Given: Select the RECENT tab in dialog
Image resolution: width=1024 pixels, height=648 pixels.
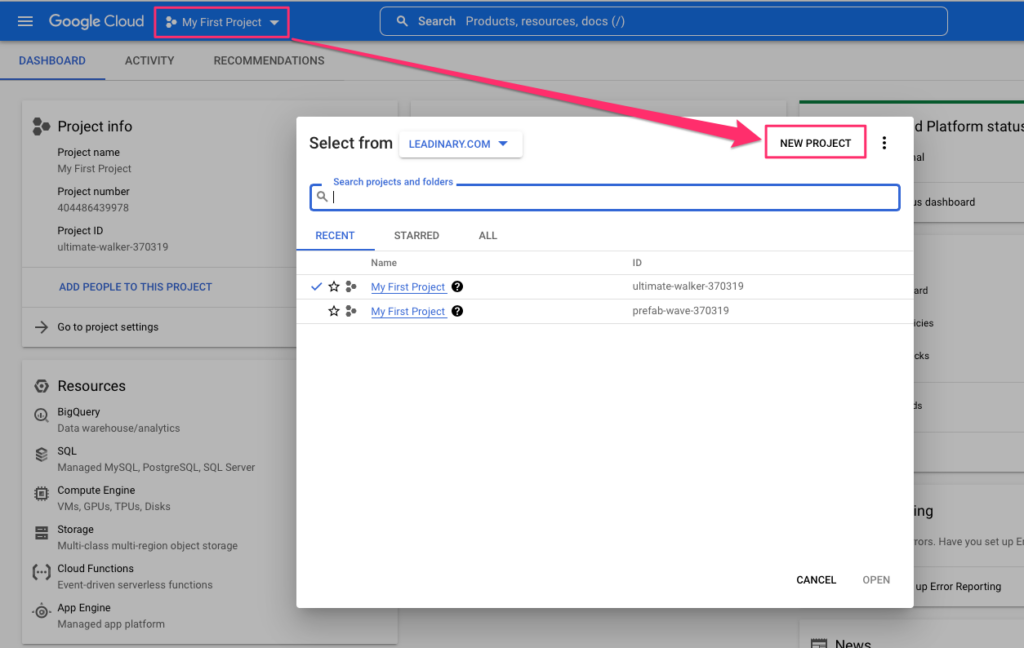Looking at the screenshot, I should 335,236.
